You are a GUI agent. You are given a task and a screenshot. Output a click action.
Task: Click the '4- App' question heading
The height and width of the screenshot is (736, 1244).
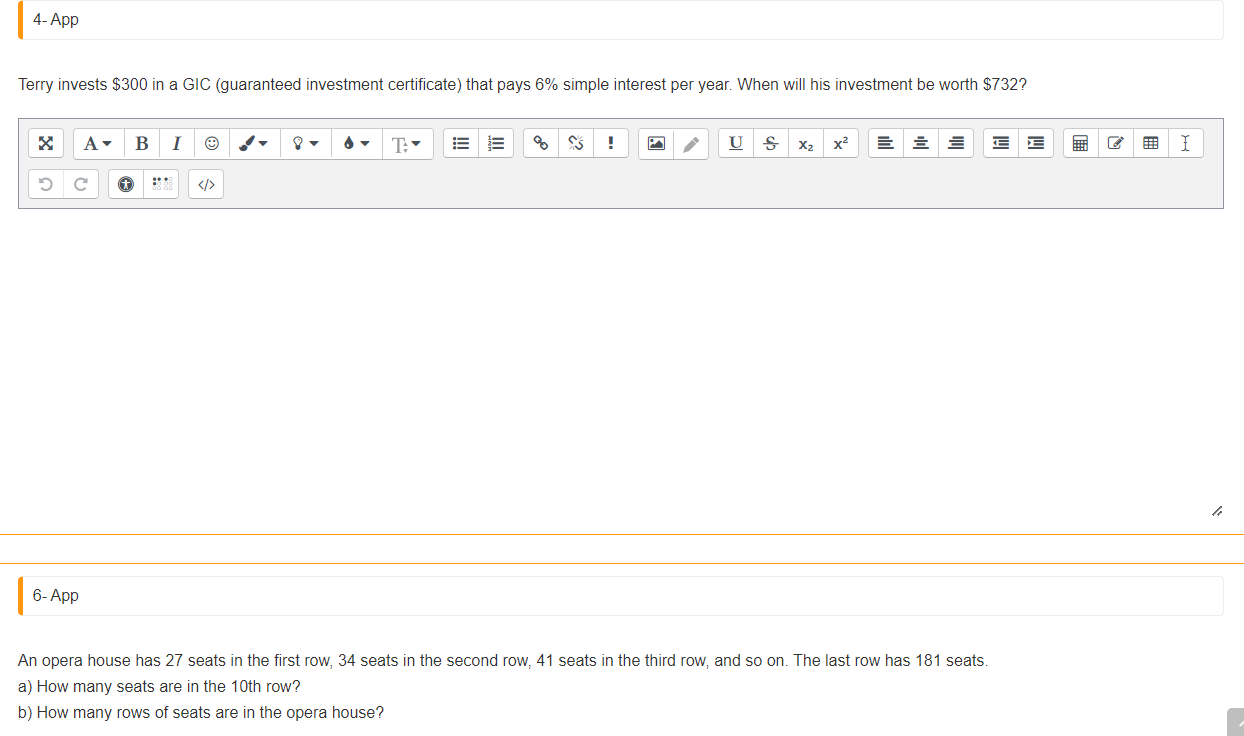click(56, 20)
